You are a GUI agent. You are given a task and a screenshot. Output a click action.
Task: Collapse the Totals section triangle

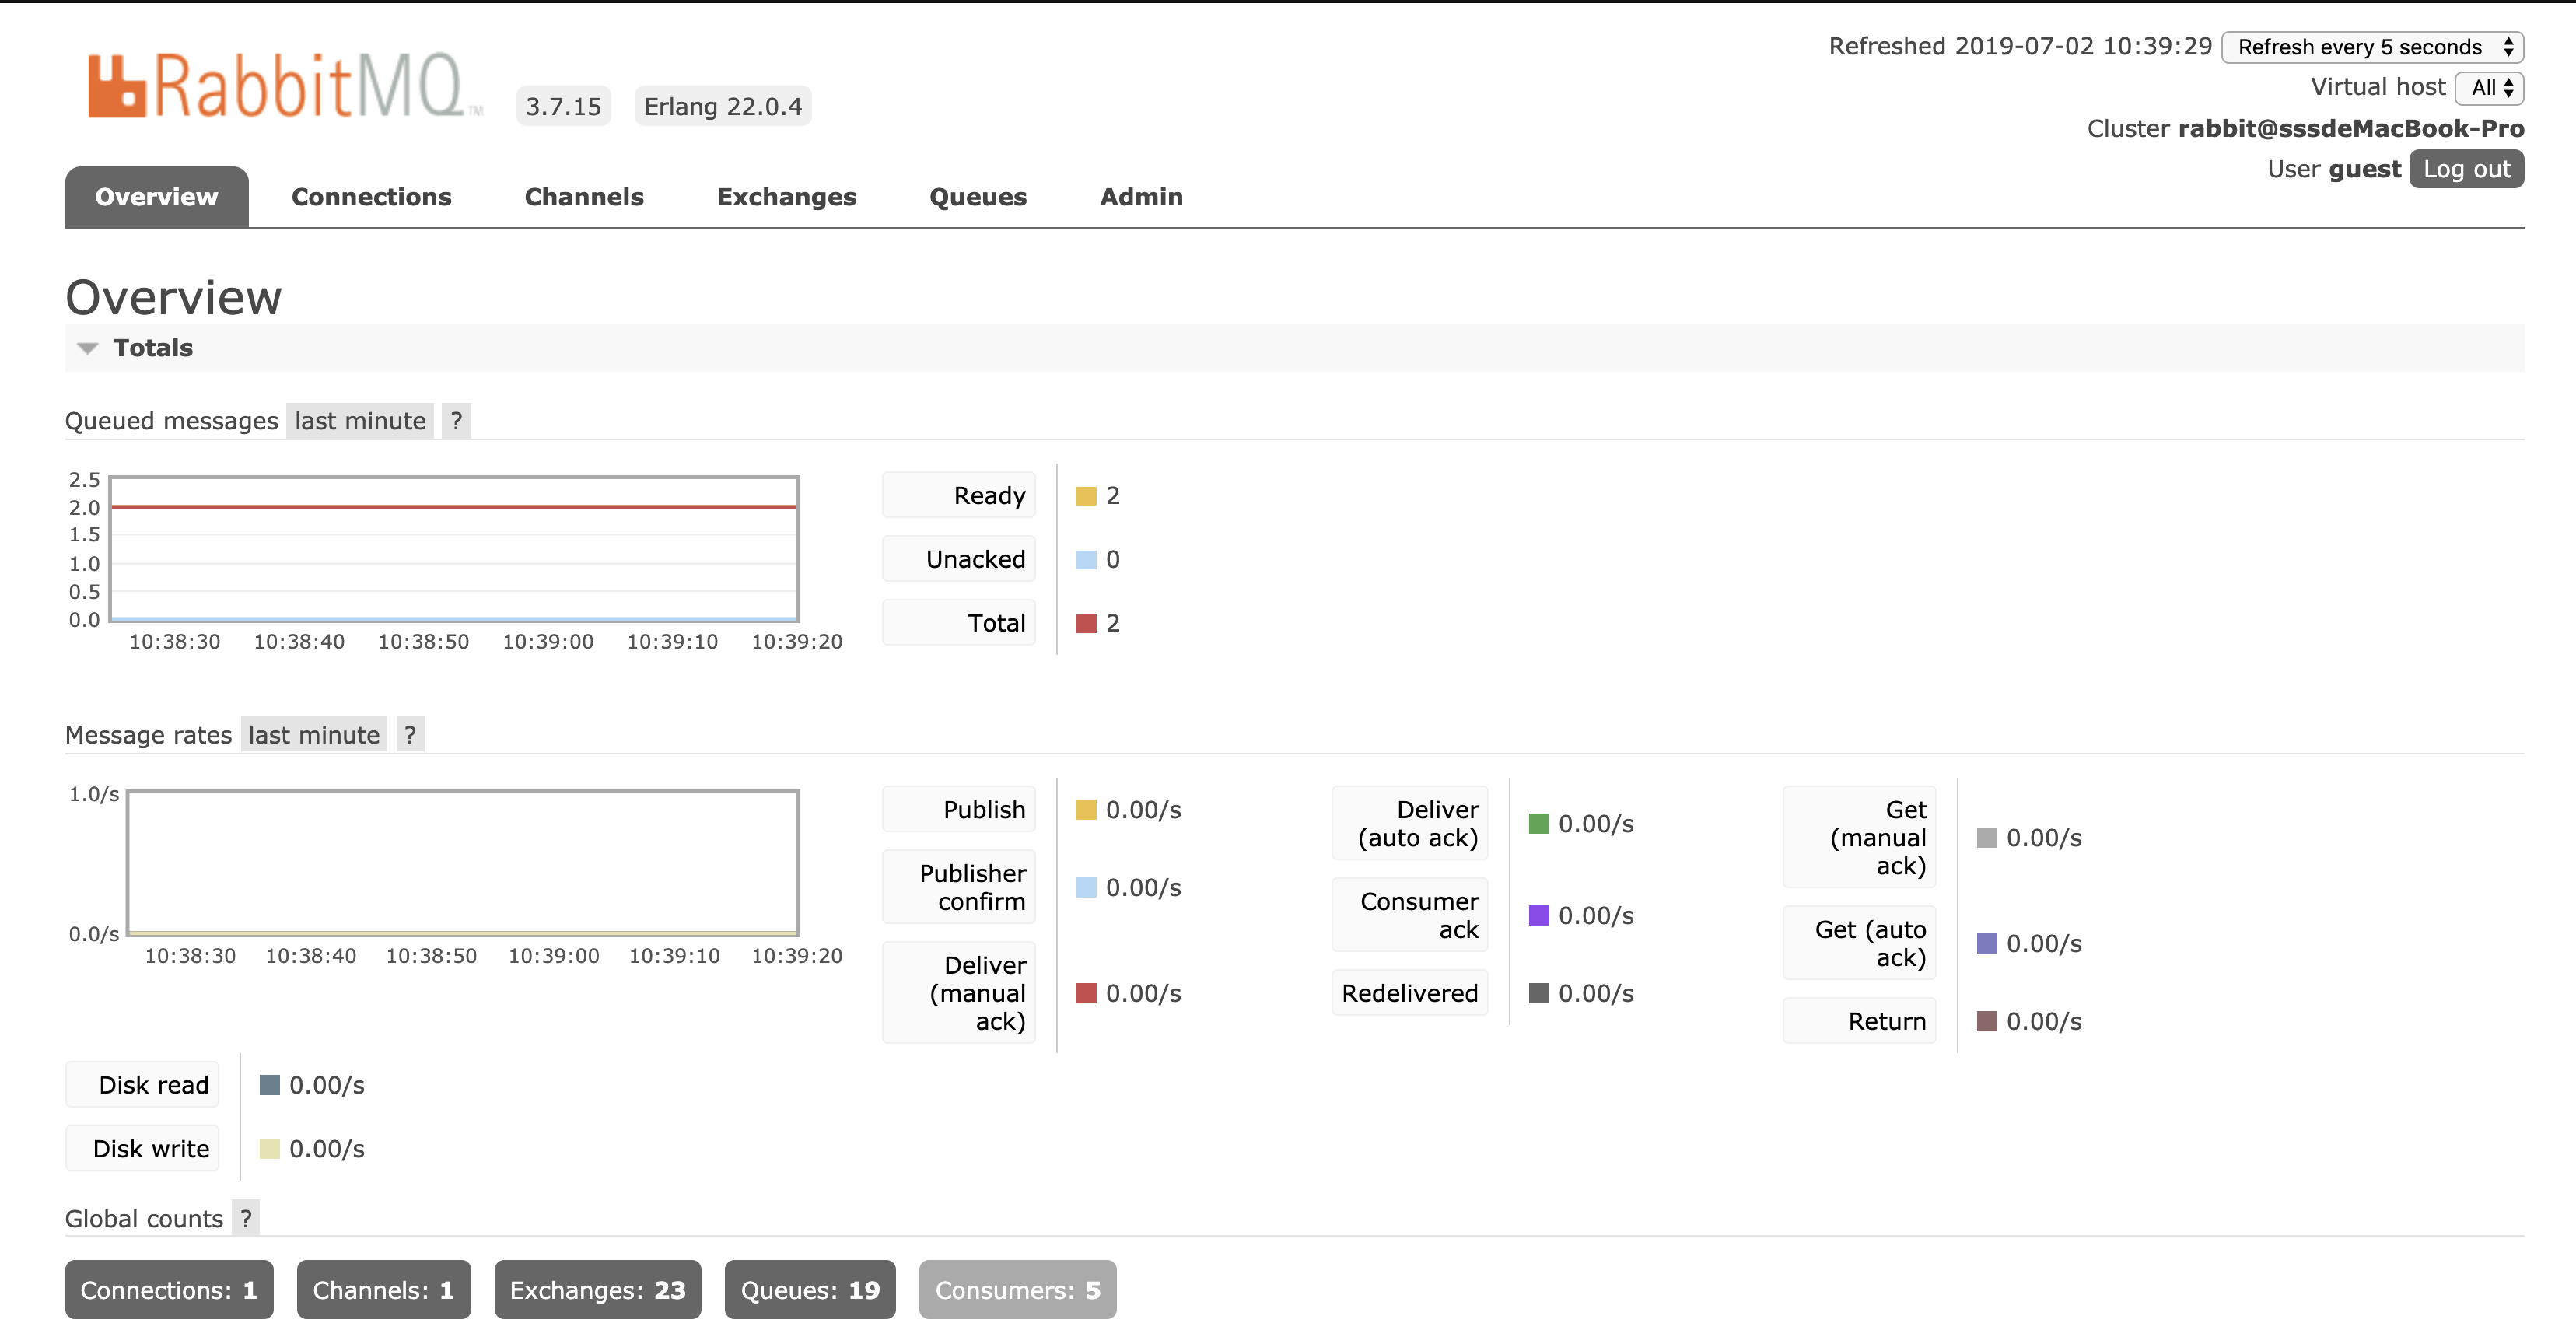point(88,348)
